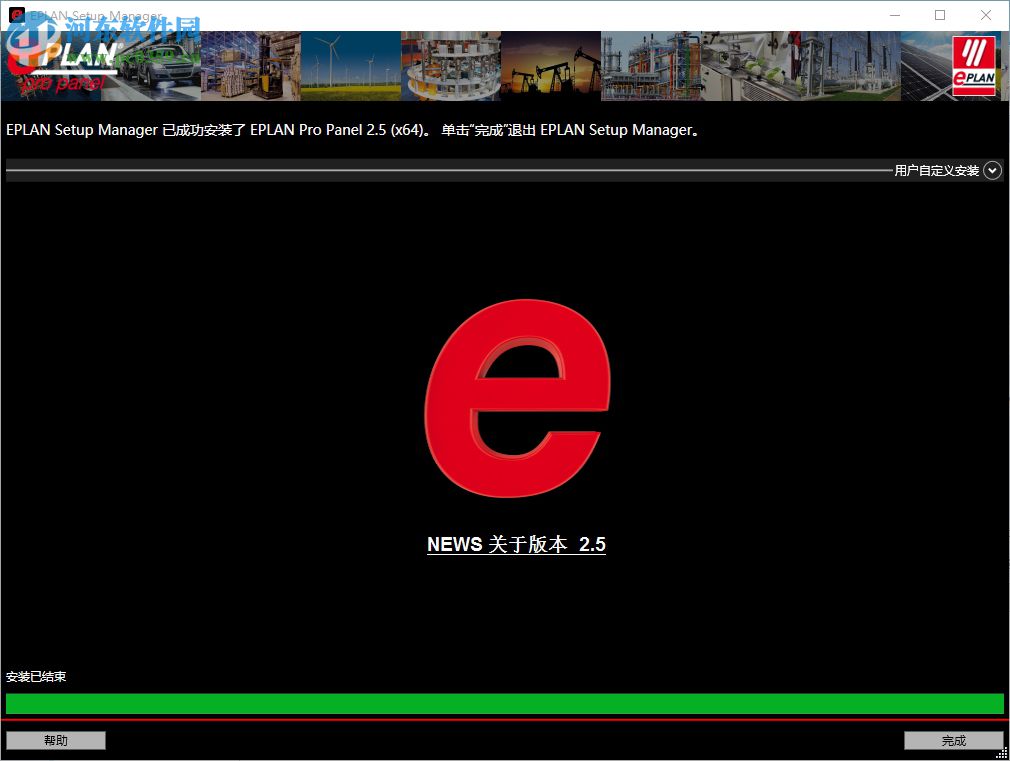Viewport: 1010px width, 761px height.
Task: Click the 用户自定义安装 label
Action: (937, 171)
